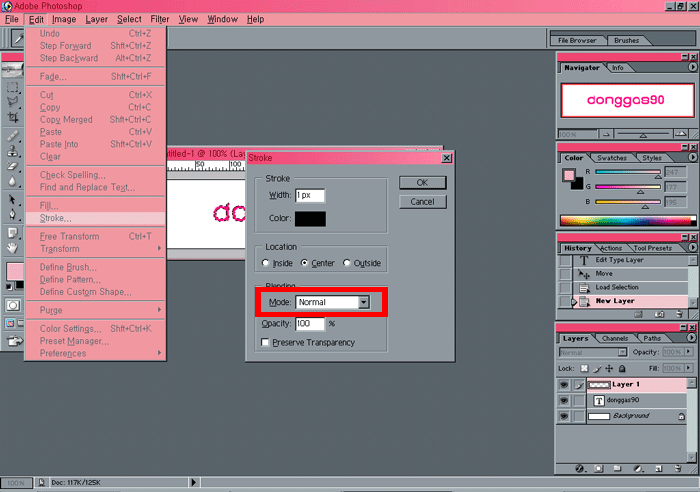Select the Pen tool

(12, 215)
